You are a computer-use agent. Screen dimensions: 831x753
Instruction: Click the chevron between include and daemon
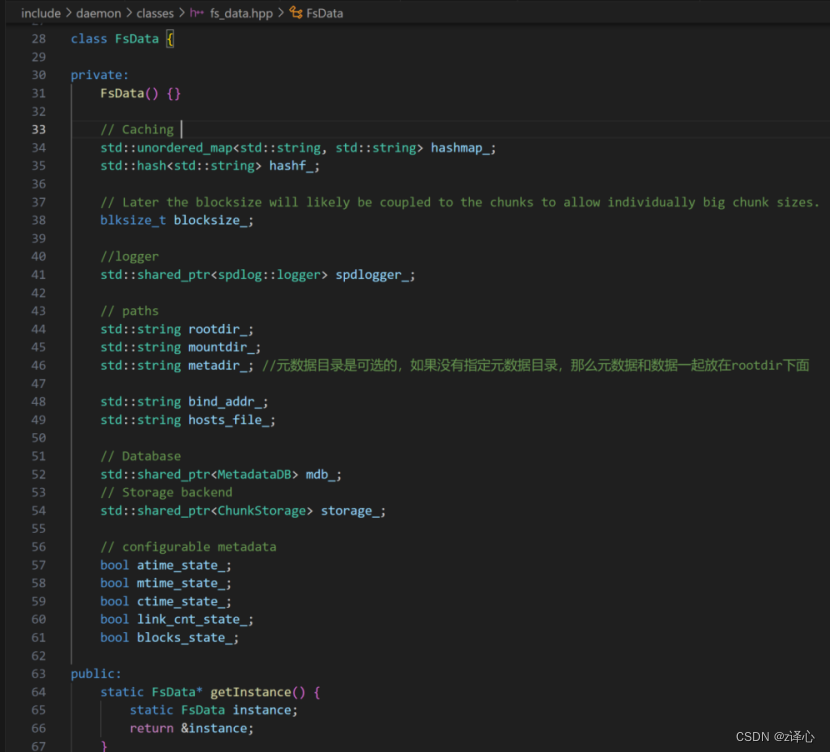tap(68, 14)
